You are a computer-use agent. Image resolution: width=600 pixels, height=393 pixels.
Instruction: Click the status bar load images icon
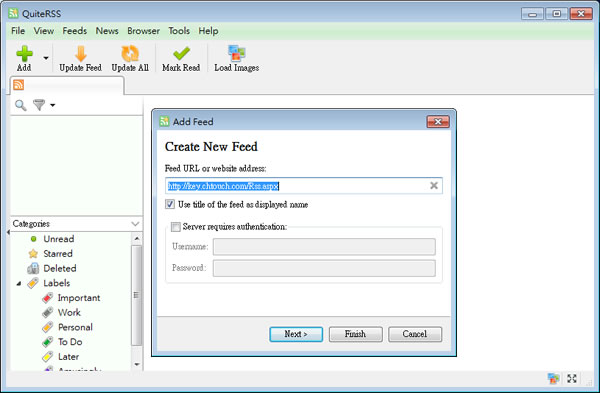pyautogui.click(x=553, y=378)
